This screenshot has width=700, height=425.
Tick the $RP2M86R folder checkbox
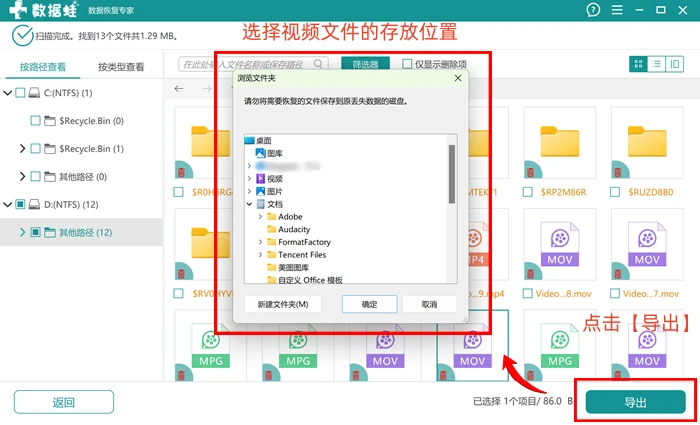coord(528,192)
